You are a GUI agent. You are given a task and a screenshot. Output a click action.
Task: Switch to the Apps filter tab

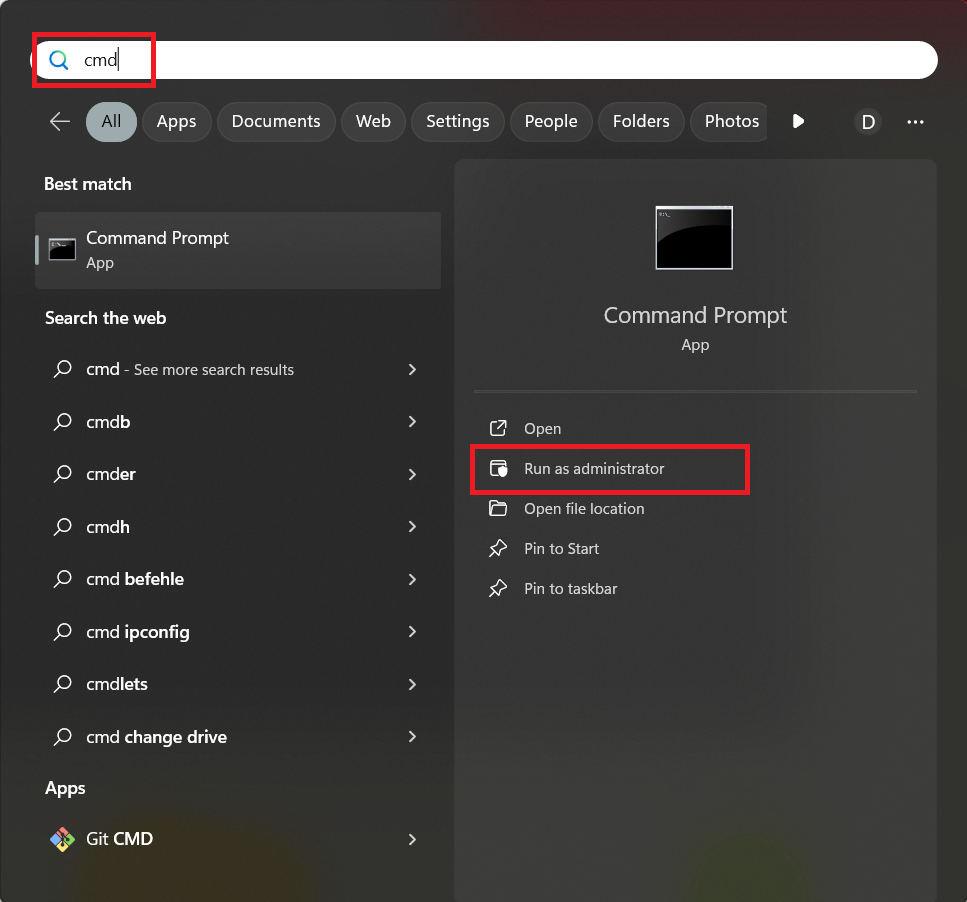pos(176,121)
